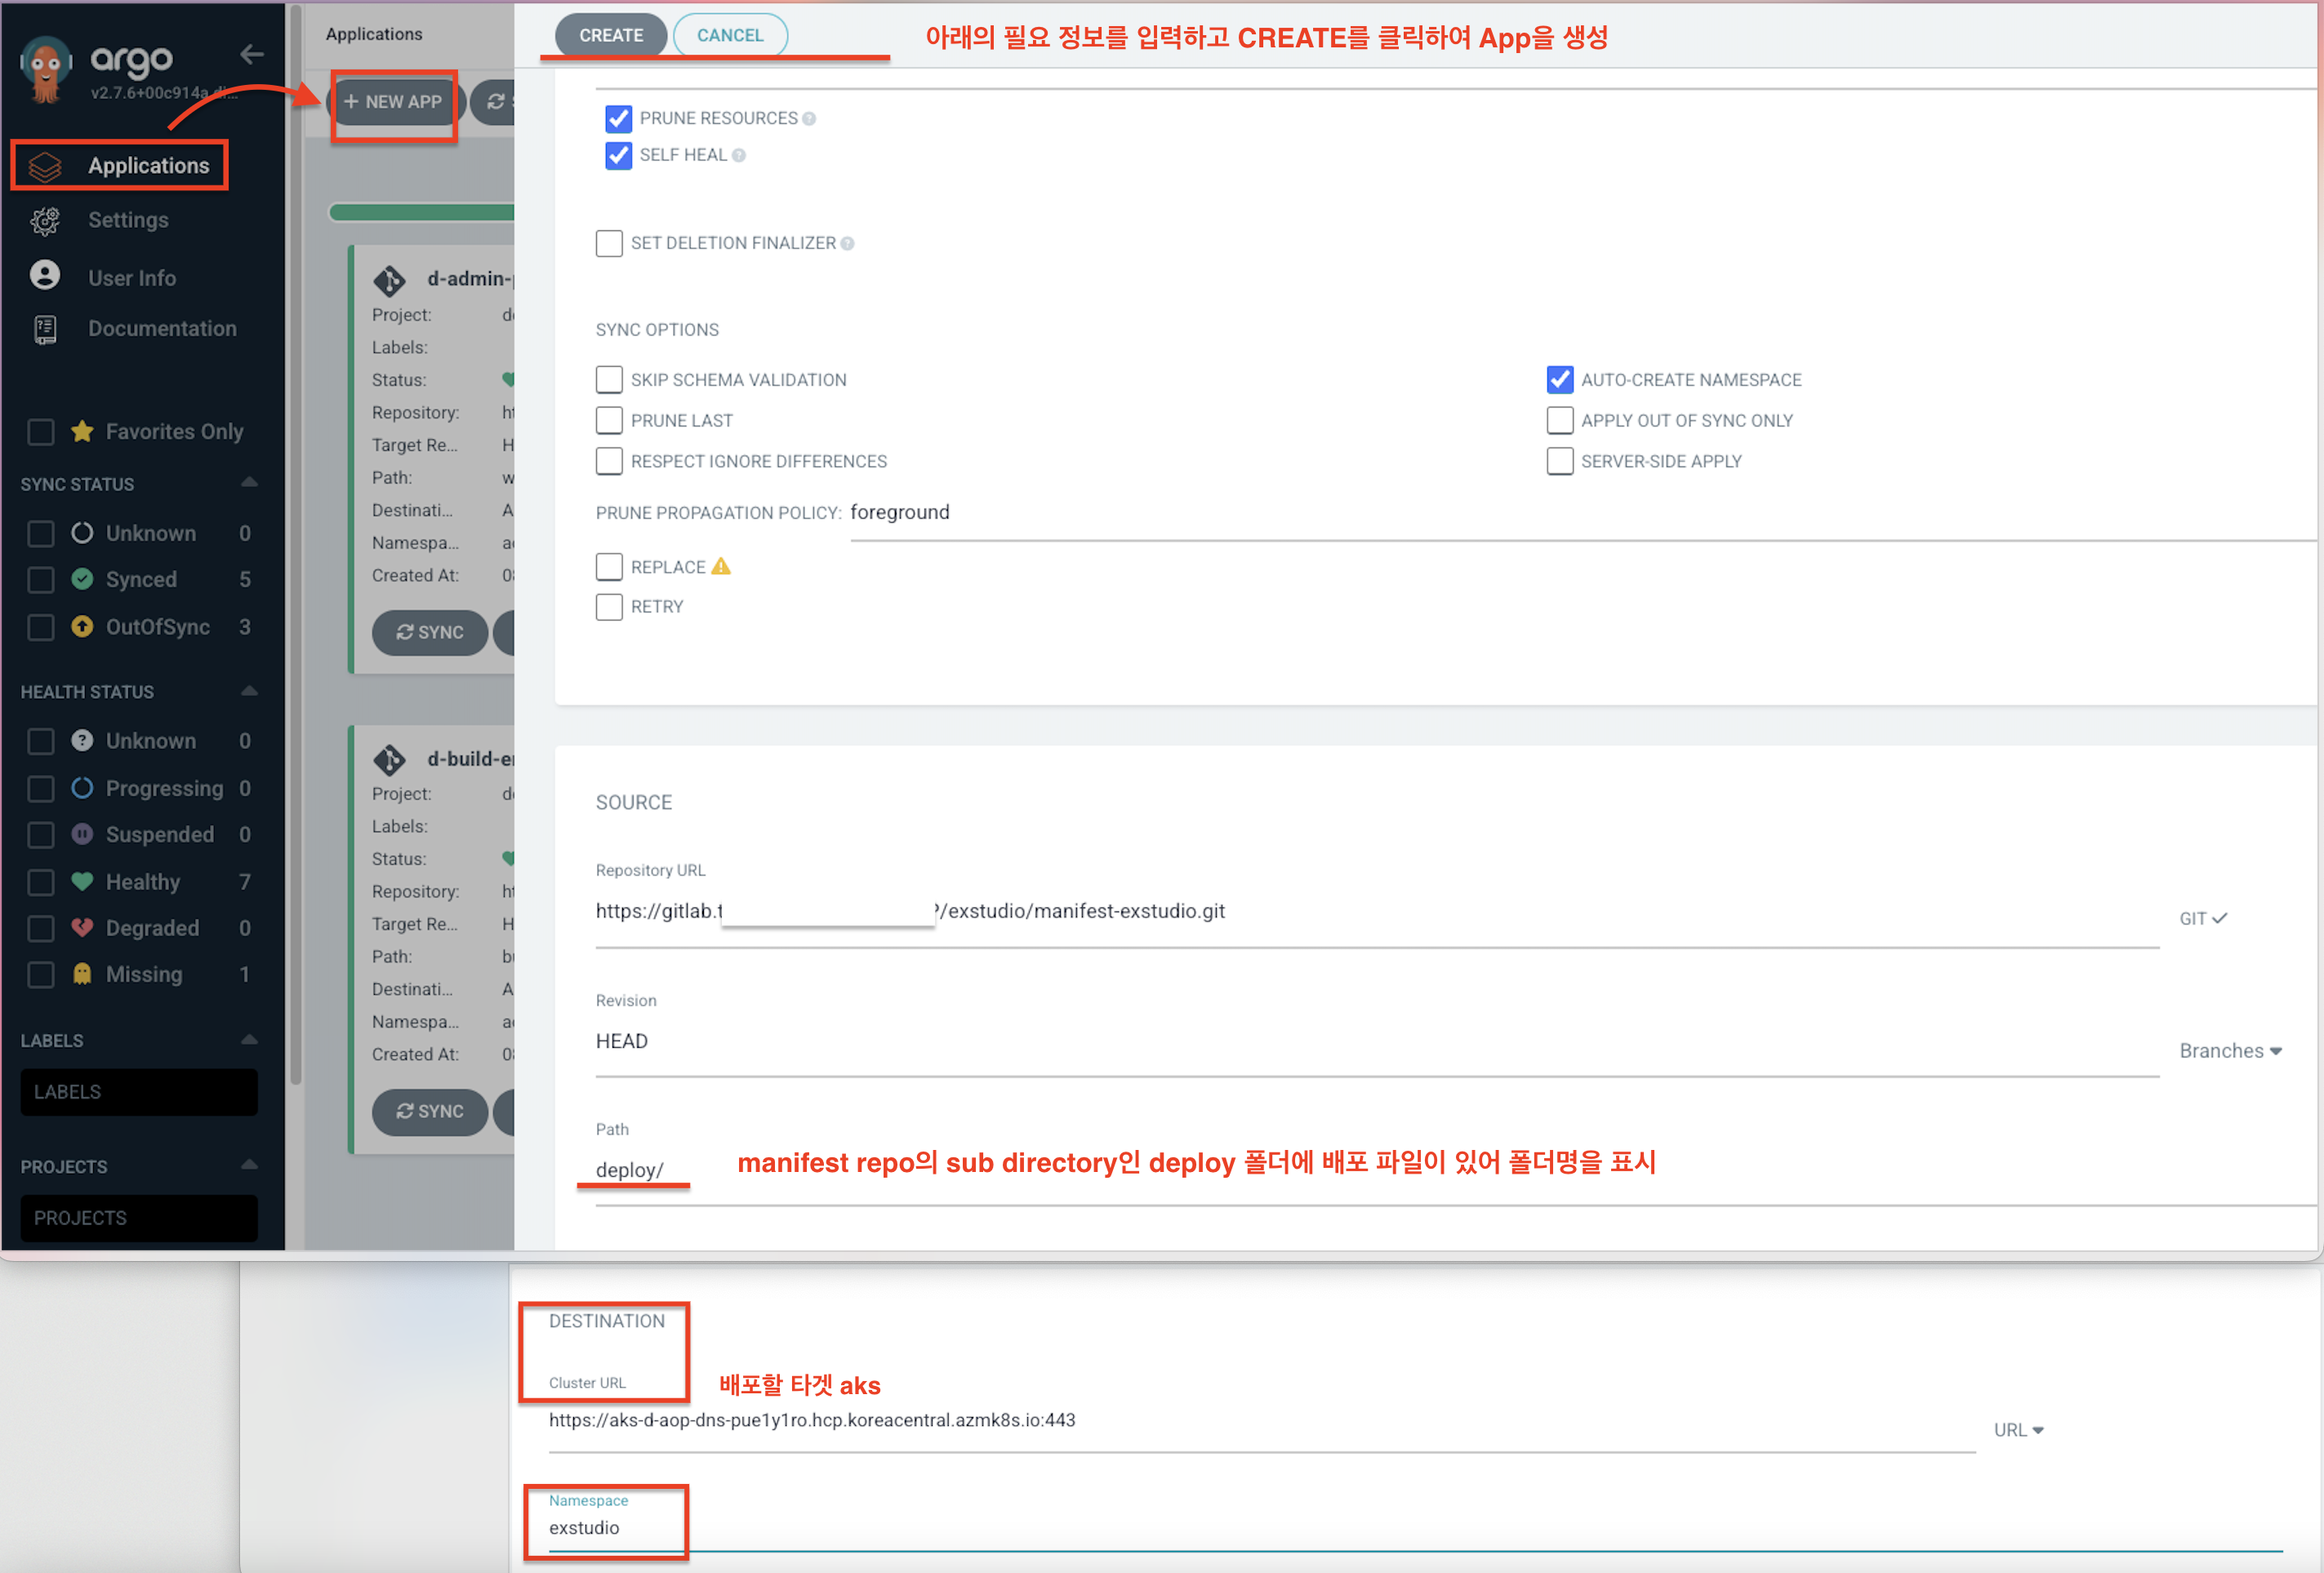Go to User Info in sidebar
This screenshot has height=1573, width=2324.
(132, 278)
